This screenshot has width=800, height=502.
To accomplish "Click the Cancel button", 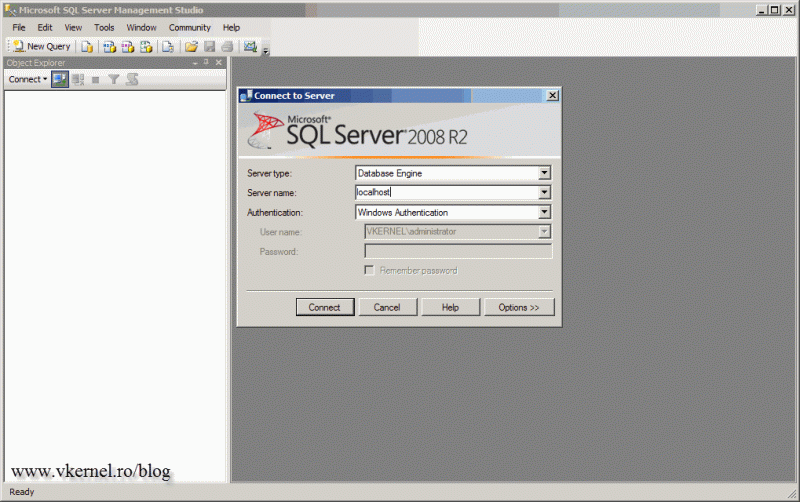I will 387,307.
